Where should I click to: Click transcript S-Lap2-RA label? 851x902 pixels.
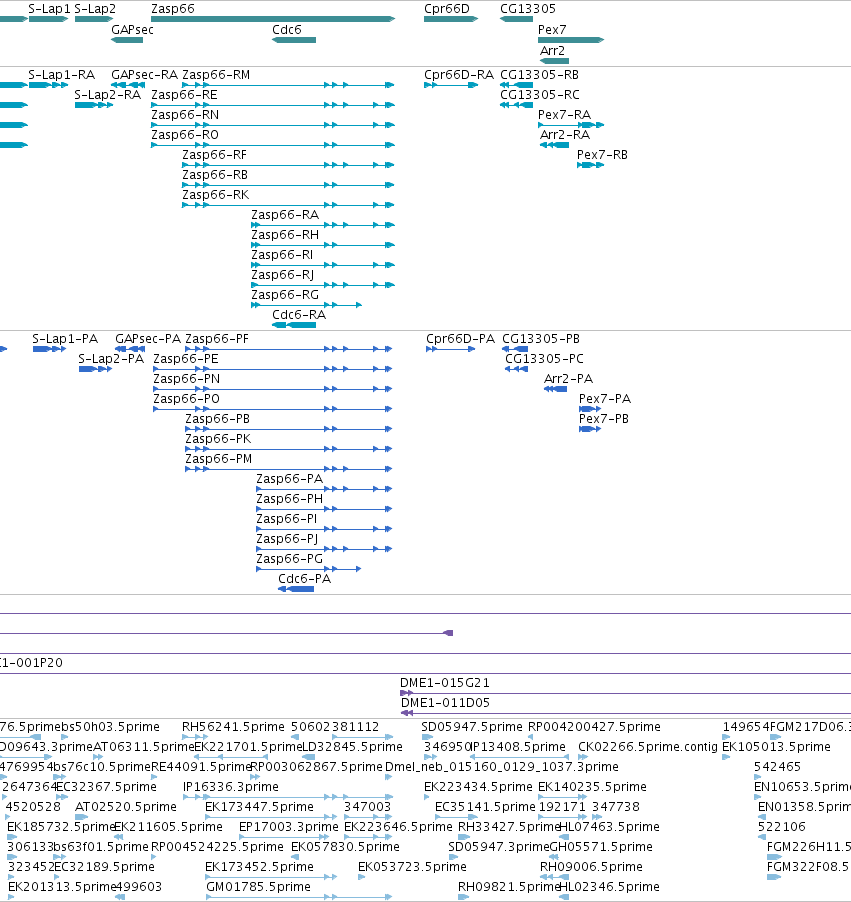point(108,95)
